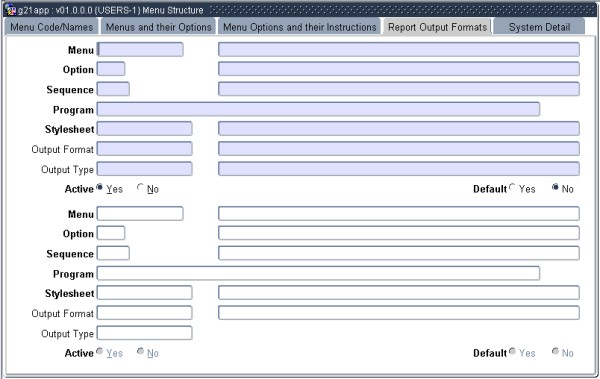This screenshot has width=600, height=379.
Task: Focus the first record Program field
Action: 318,109
